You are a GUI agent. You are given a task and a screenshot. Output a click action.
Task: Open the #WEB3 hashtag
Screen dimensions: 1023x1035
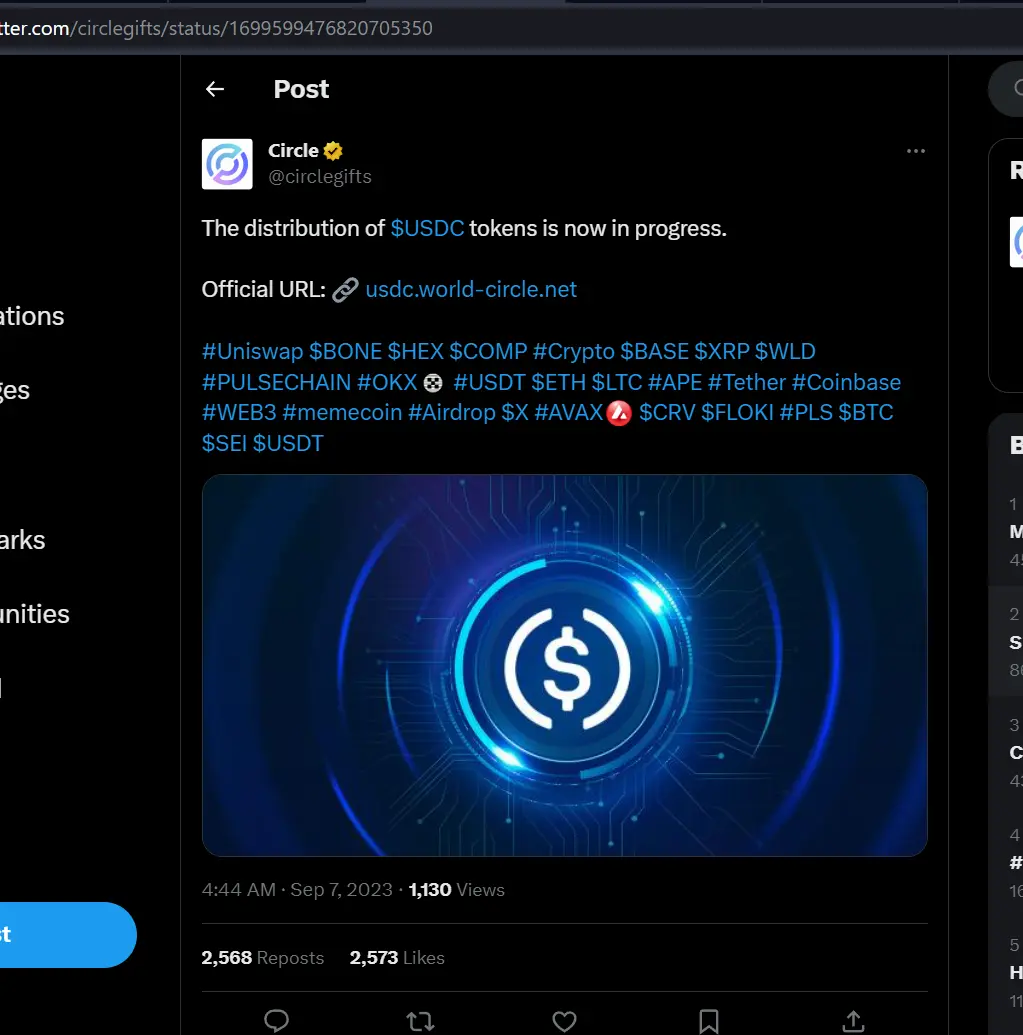point(239,413)
